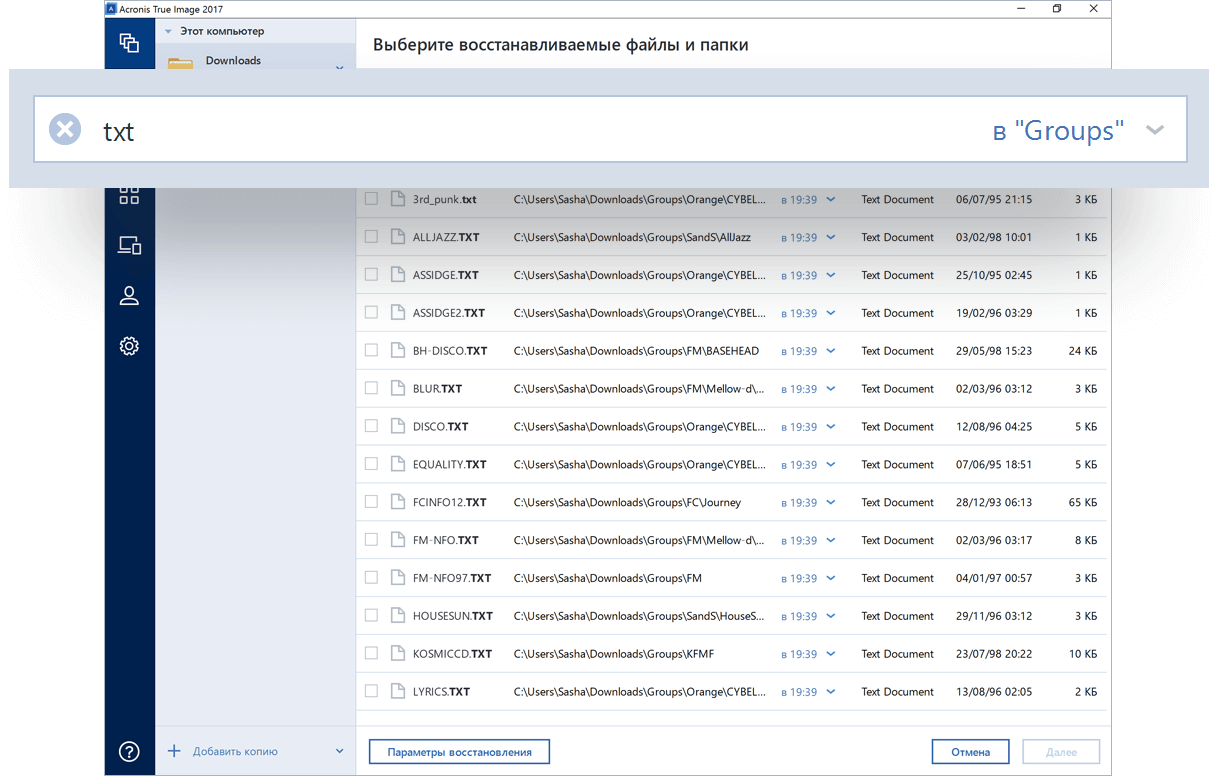Open version dropdown for ALLJAZZ.TXT
Viewport: 1219px width, 776px height.
point(830,237)
